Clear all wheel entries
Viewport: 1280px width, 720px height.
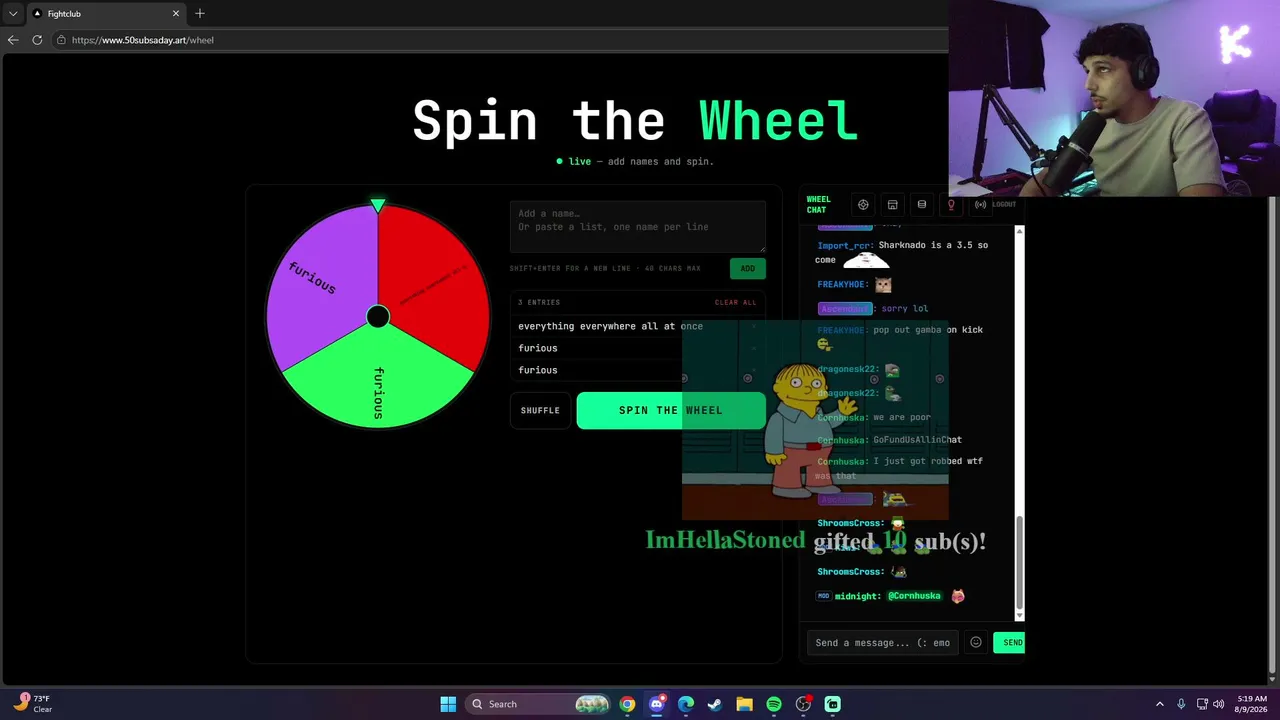736,302
